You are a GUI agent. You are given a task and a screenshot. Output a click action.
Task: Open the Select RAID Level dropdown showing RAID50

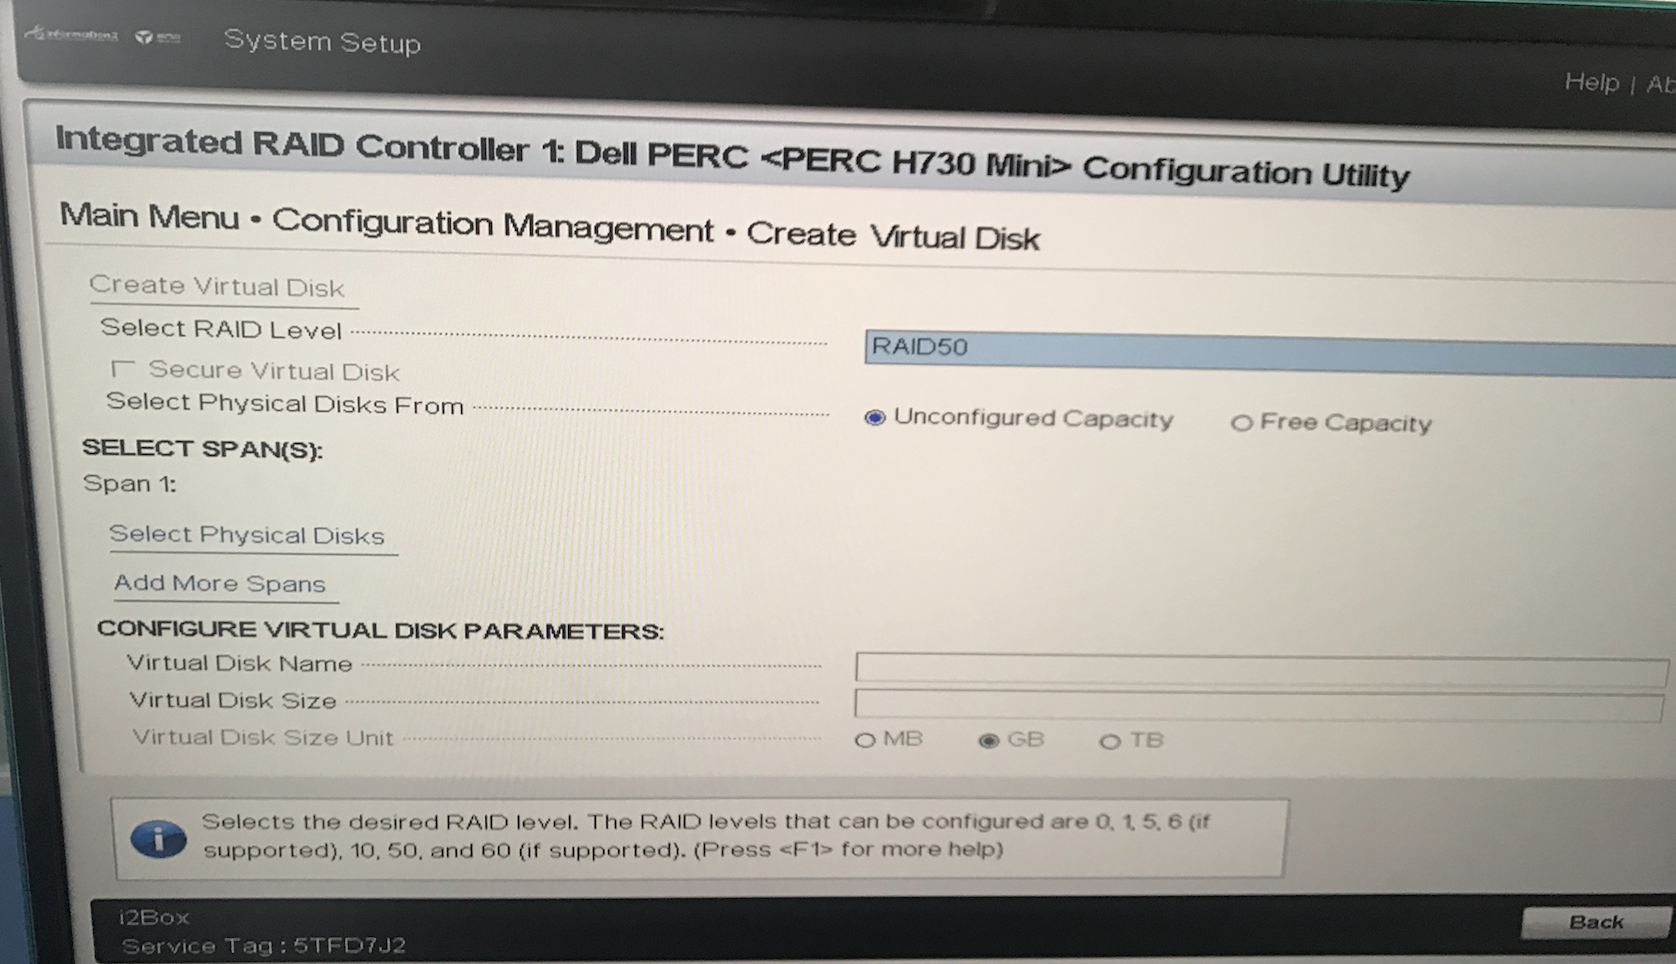point(1270,352)
